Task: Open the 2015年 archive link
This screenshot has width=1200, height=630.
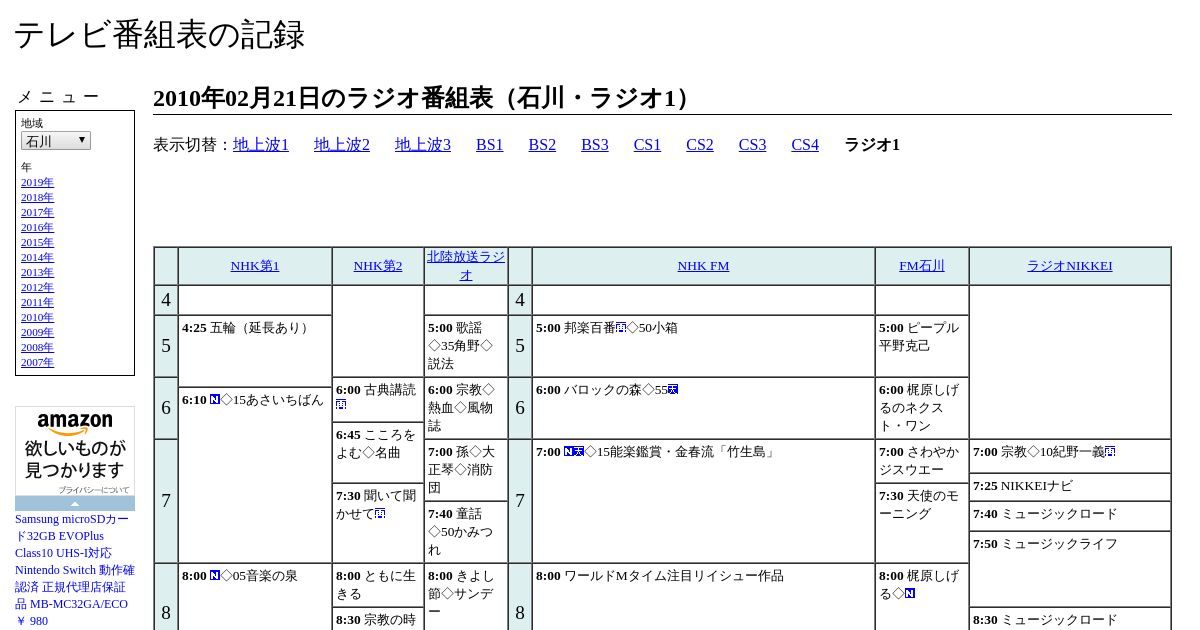Action: click(x=37, y=243)
